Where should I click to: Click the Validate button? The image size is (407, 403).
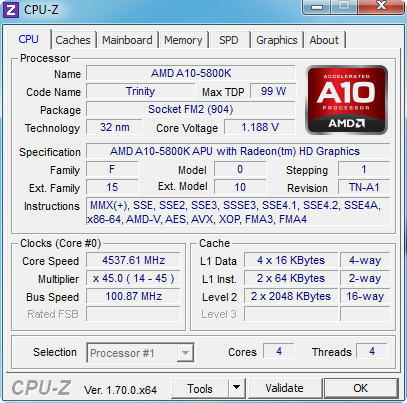[285, 388]
